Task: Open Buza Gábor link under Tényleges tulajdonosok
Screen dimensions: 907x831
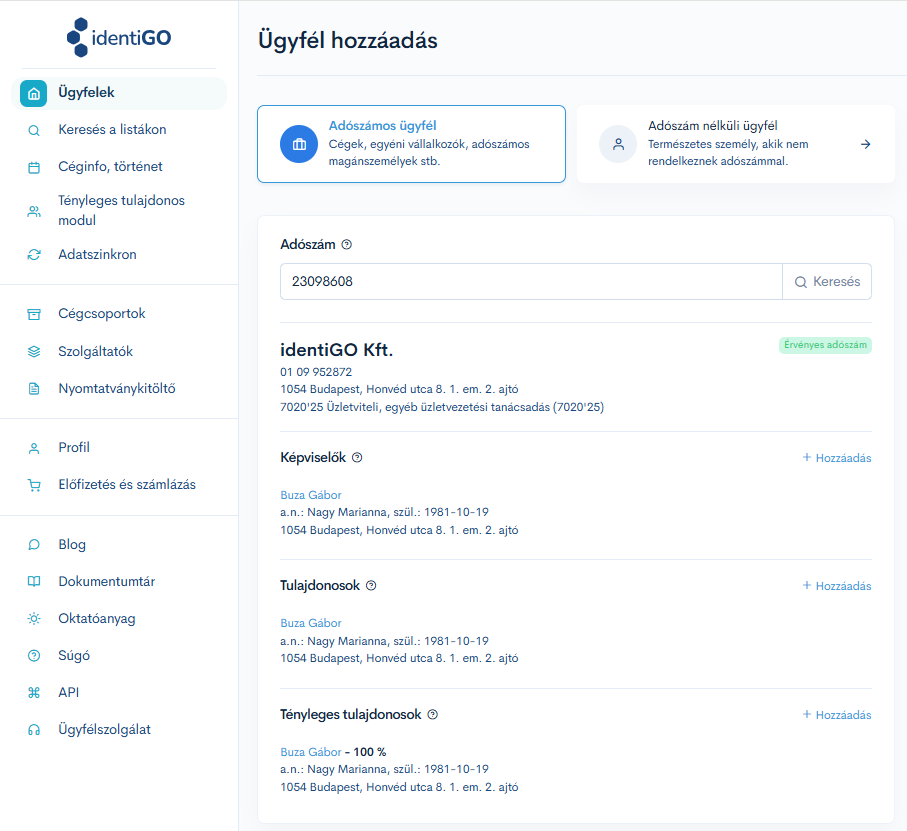Action: pos(311,752)
